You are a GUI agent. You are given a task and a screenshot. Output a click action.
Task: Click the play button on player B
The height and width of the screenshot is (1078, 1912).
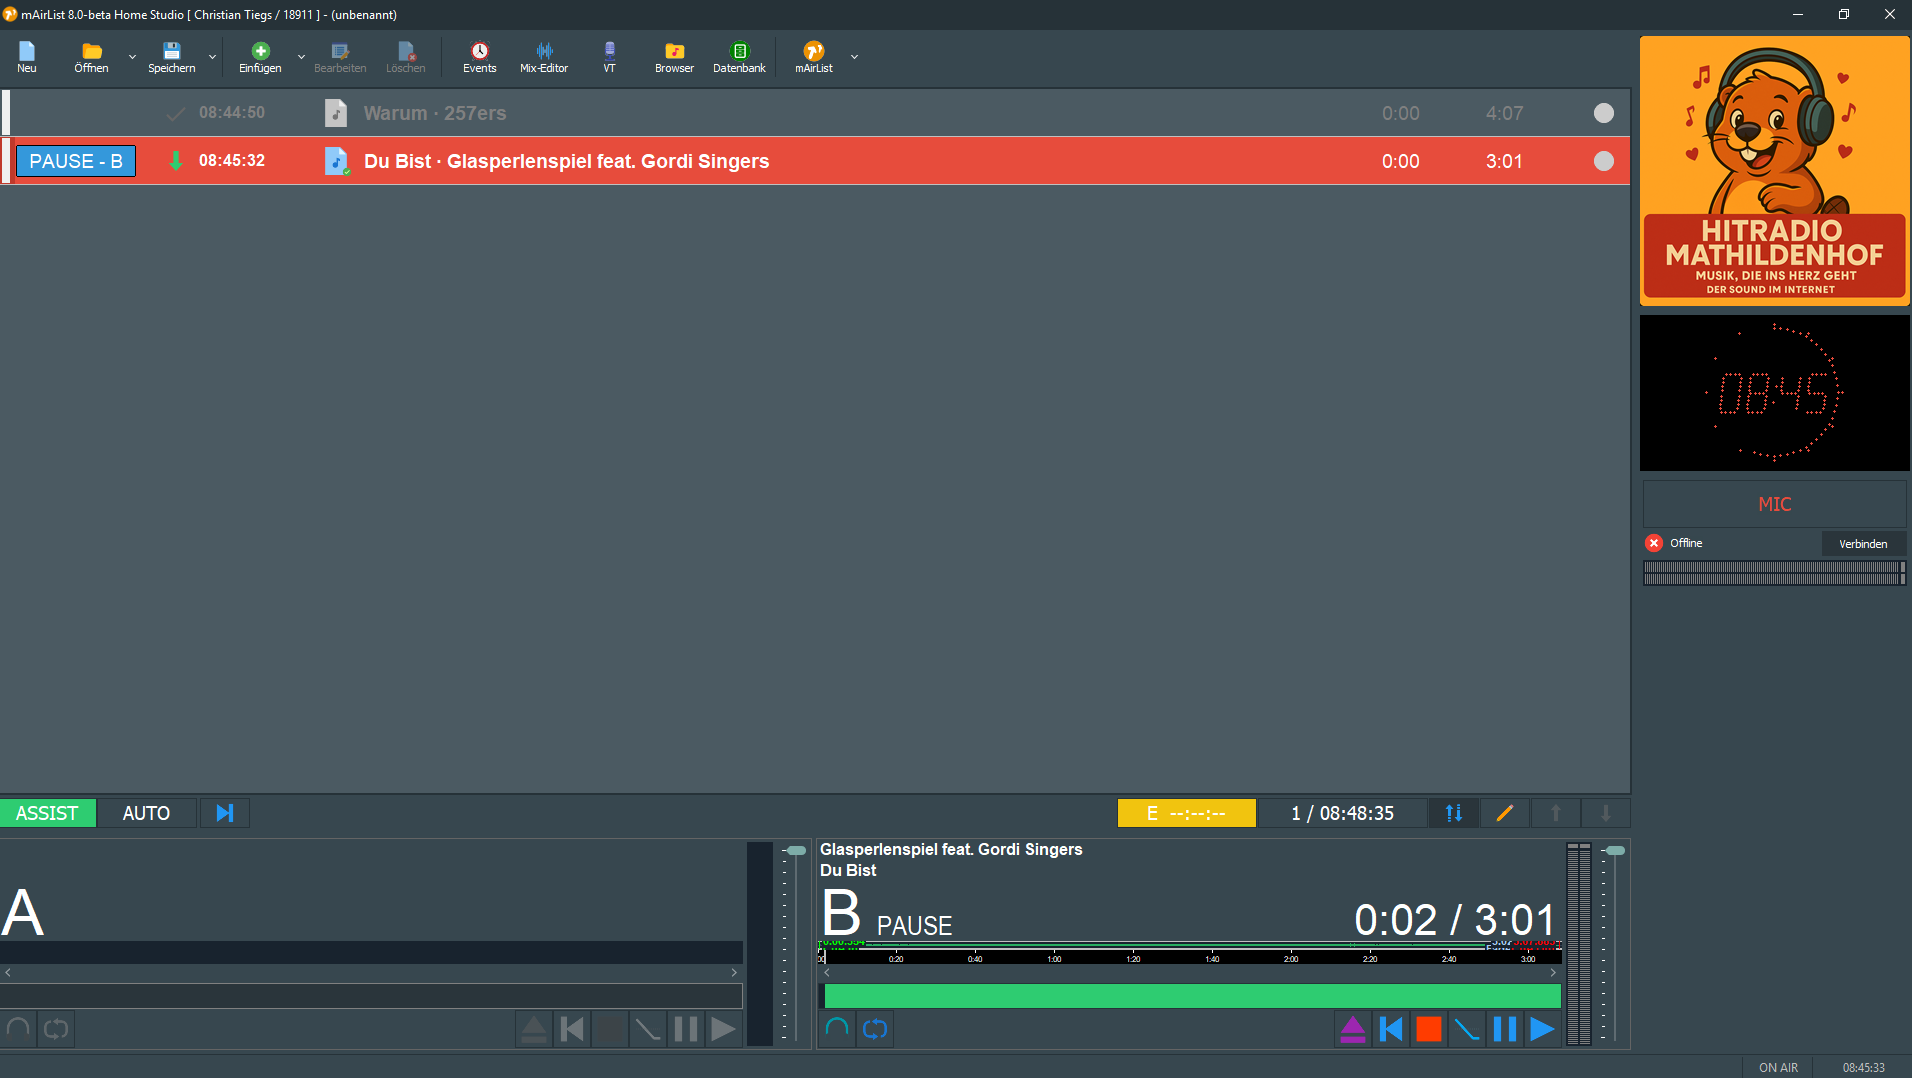[x=1542, y=1029]
